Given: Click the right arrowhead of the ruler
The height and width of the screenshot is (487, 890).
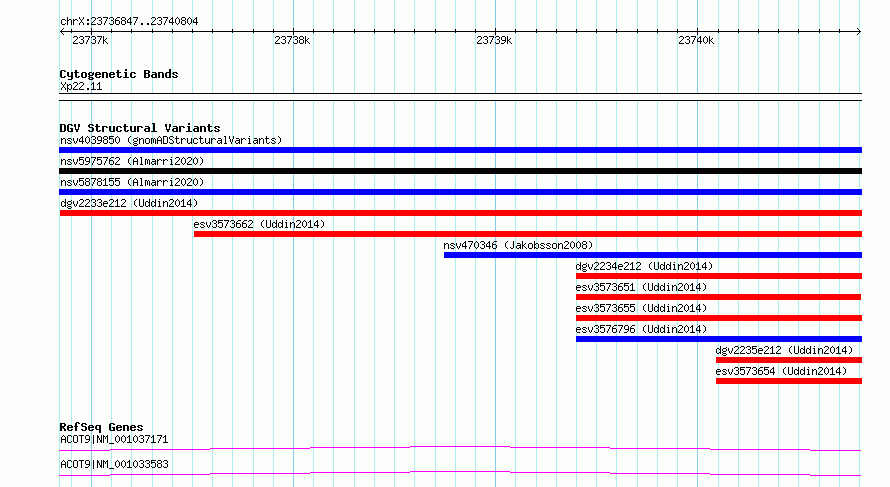Looking at the screenshot, I should [x=859, y=32].
